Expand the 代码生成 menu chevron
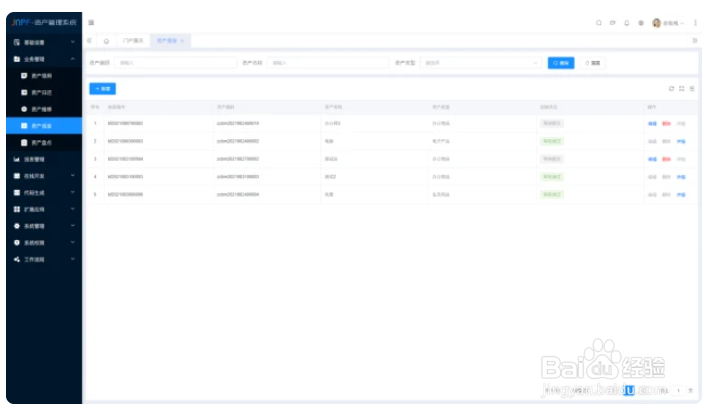This screenshot has width=705, height=414. coord(72,192)
